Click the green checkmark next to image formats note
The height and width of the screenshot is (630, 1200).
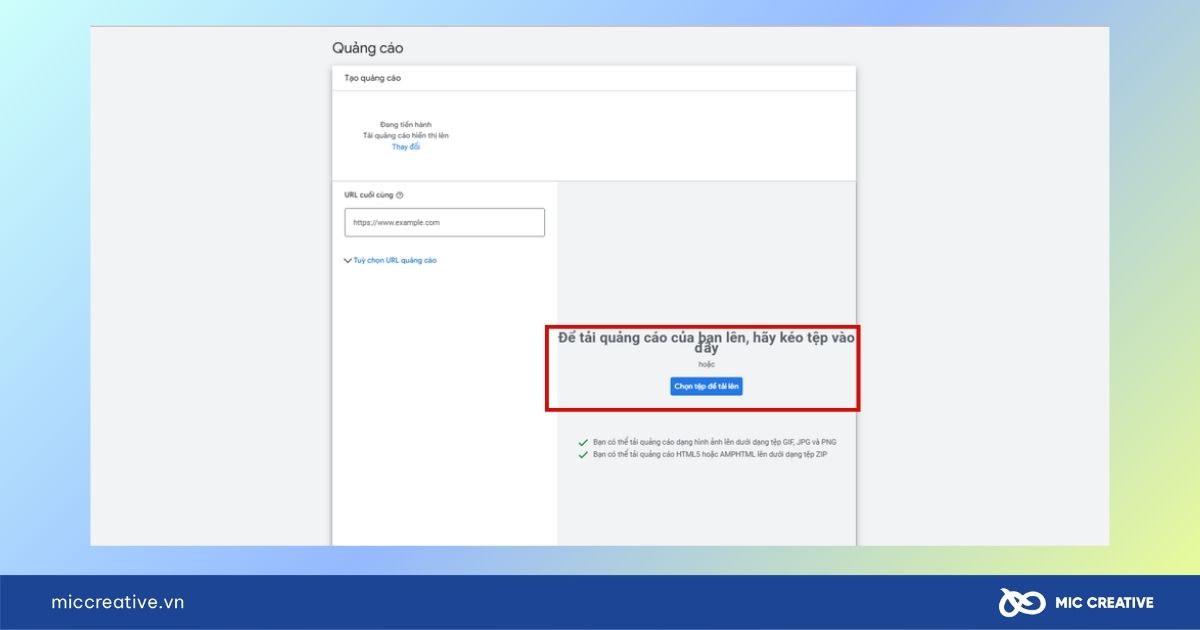tap(583, 441)
